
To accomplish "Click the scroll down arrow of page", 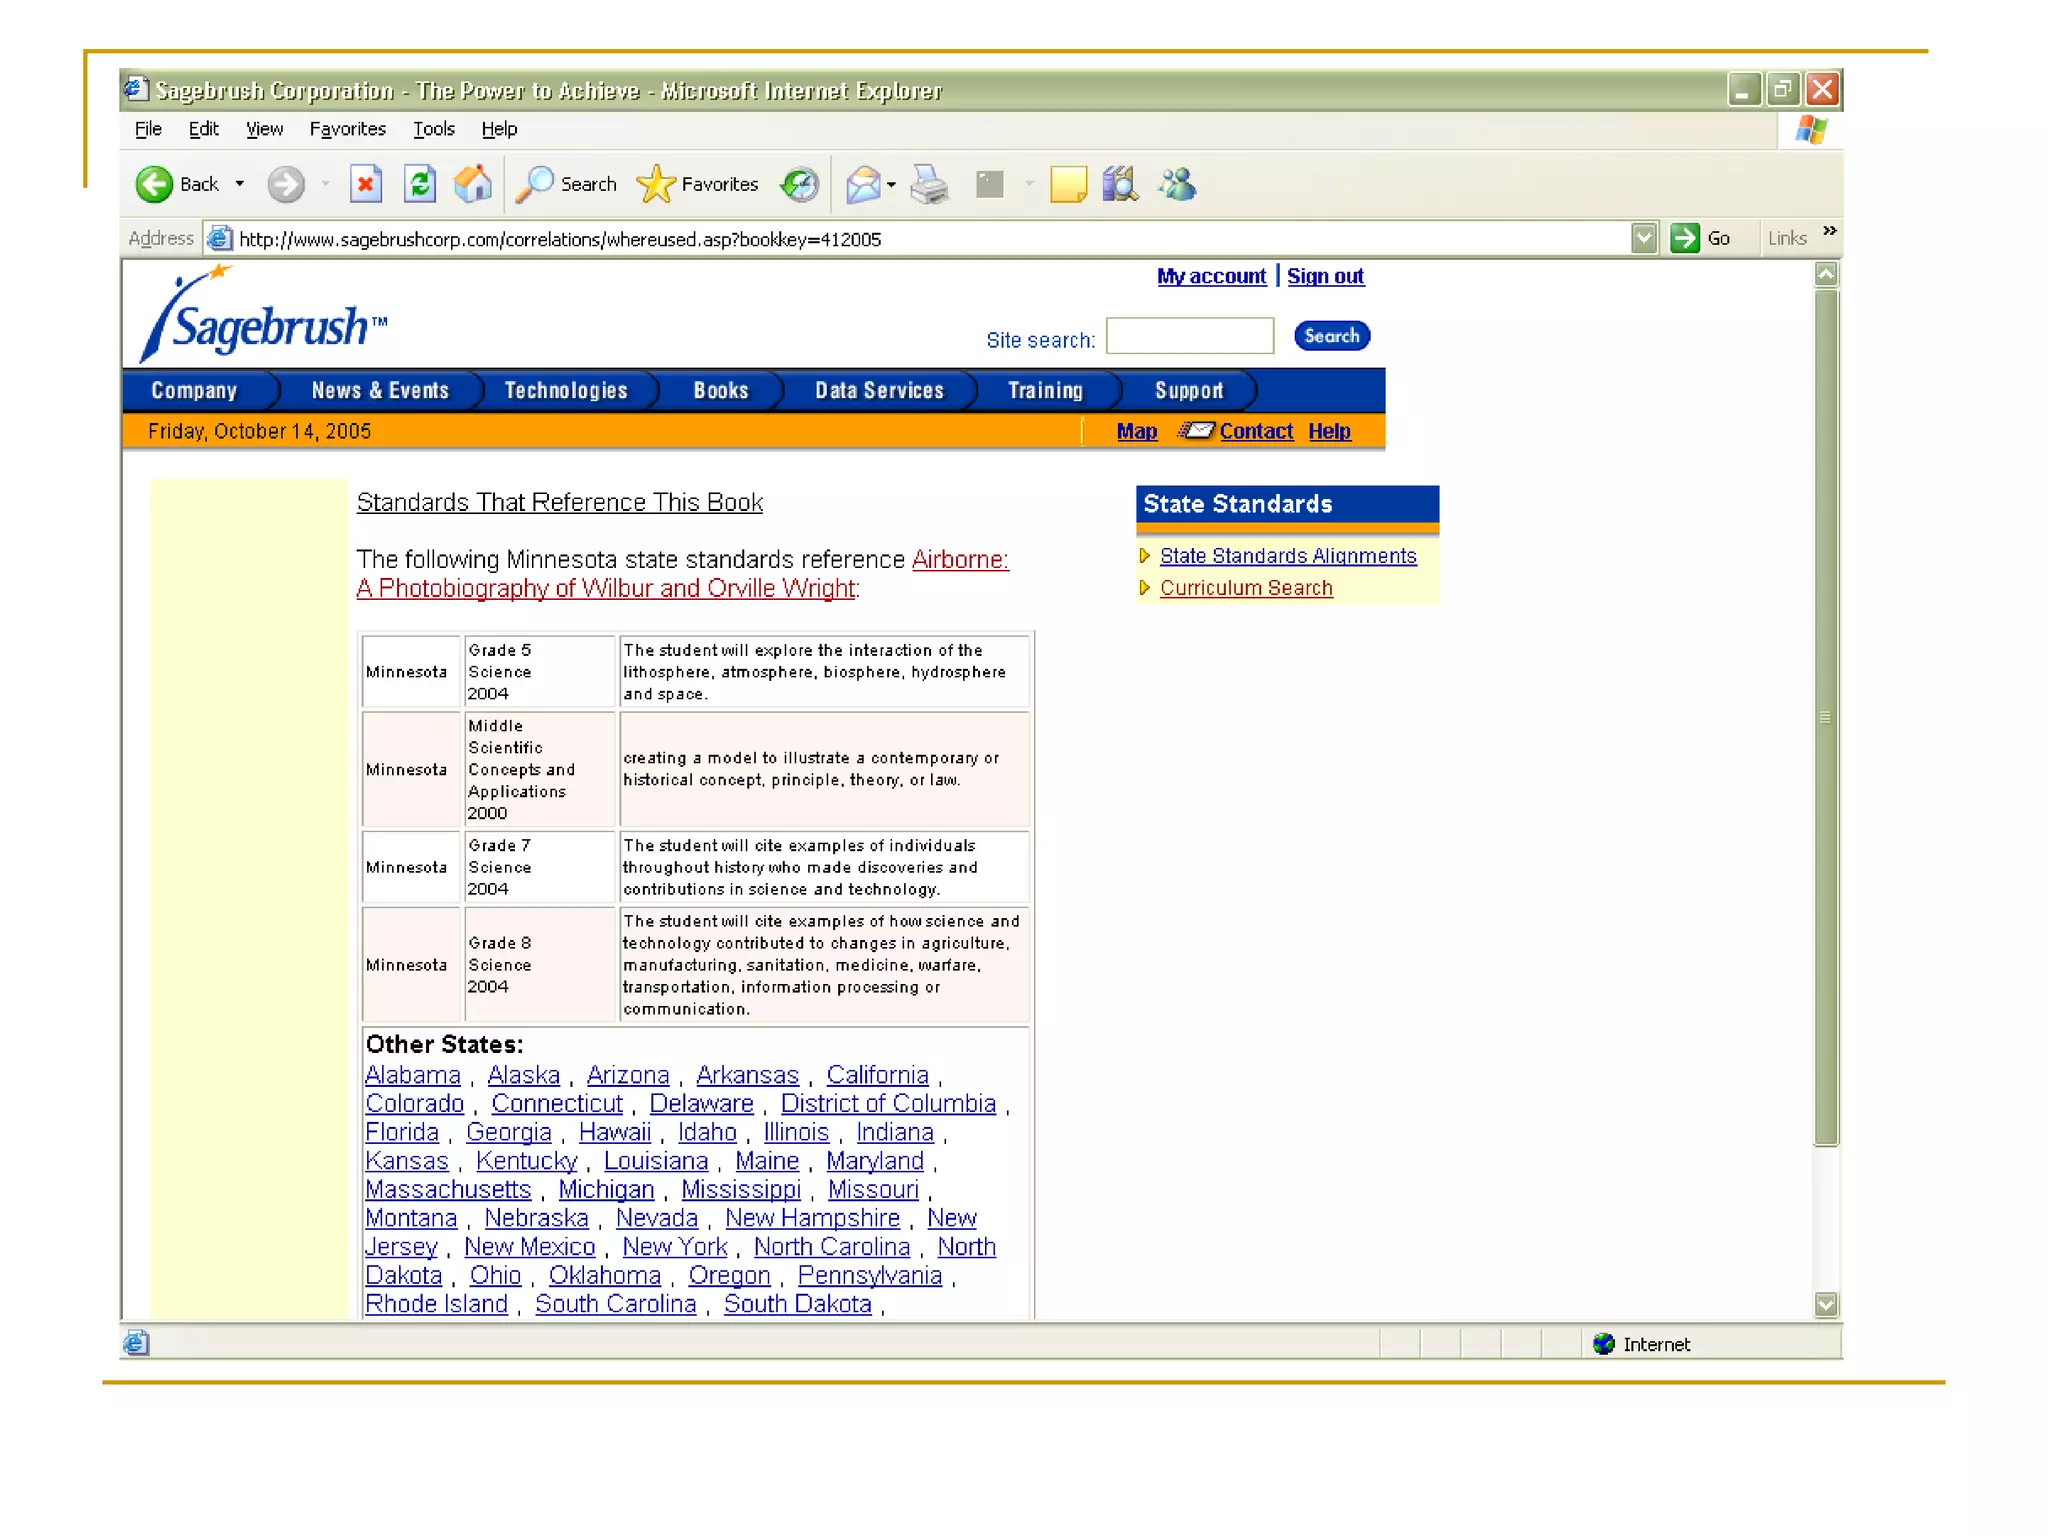I will pyautogui.click(x=1825, y=1304).
